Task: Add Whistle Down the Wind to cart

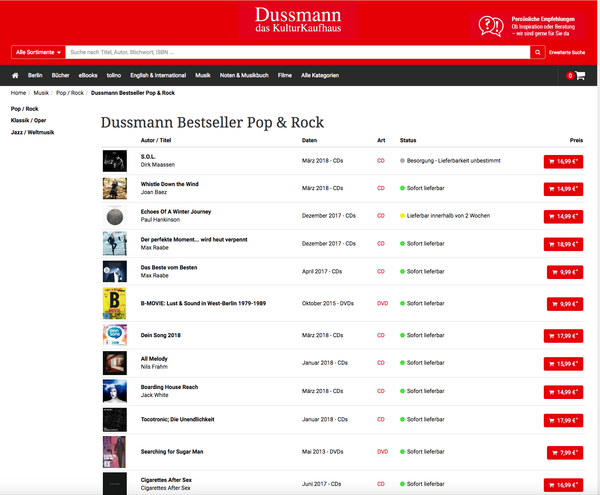Action: tap(563, 189)
